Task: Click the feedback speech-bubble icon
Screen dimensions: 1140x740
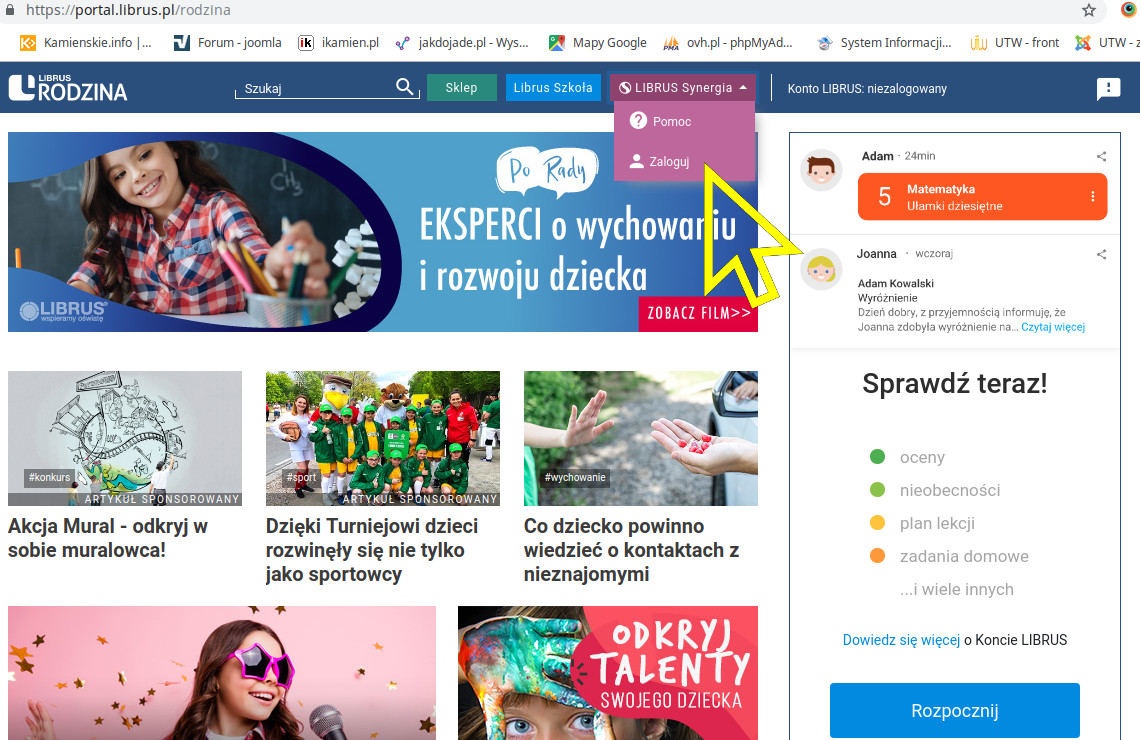Action: click(1108, 89)
